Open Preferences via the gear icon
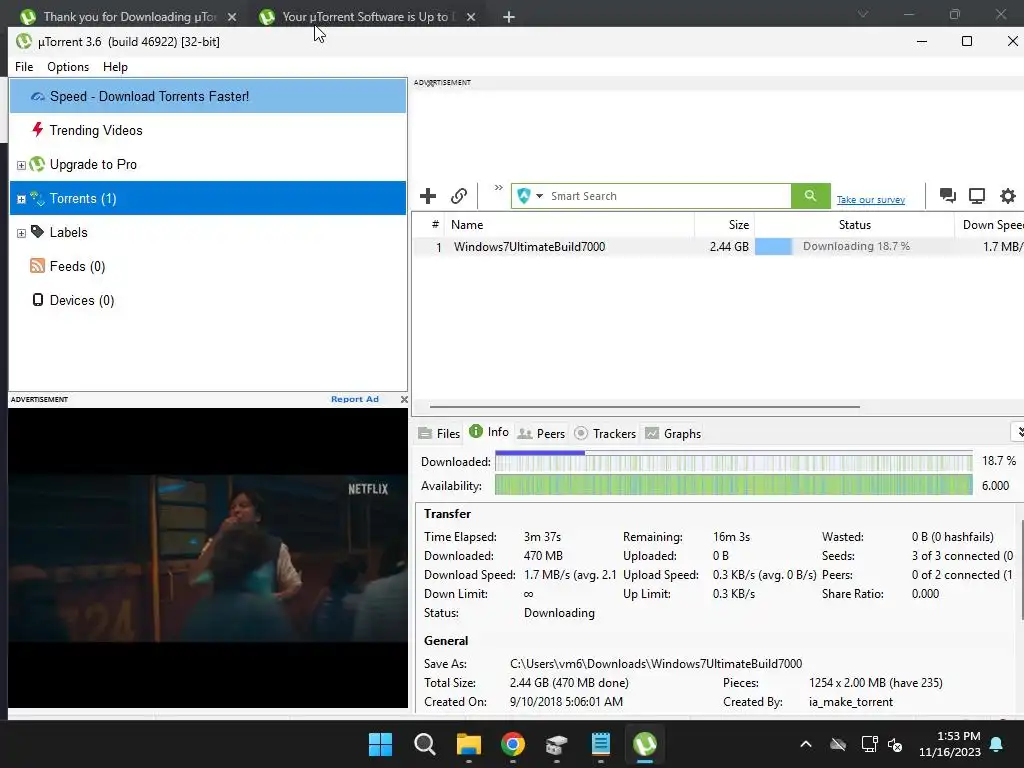 pos(1008,195)
